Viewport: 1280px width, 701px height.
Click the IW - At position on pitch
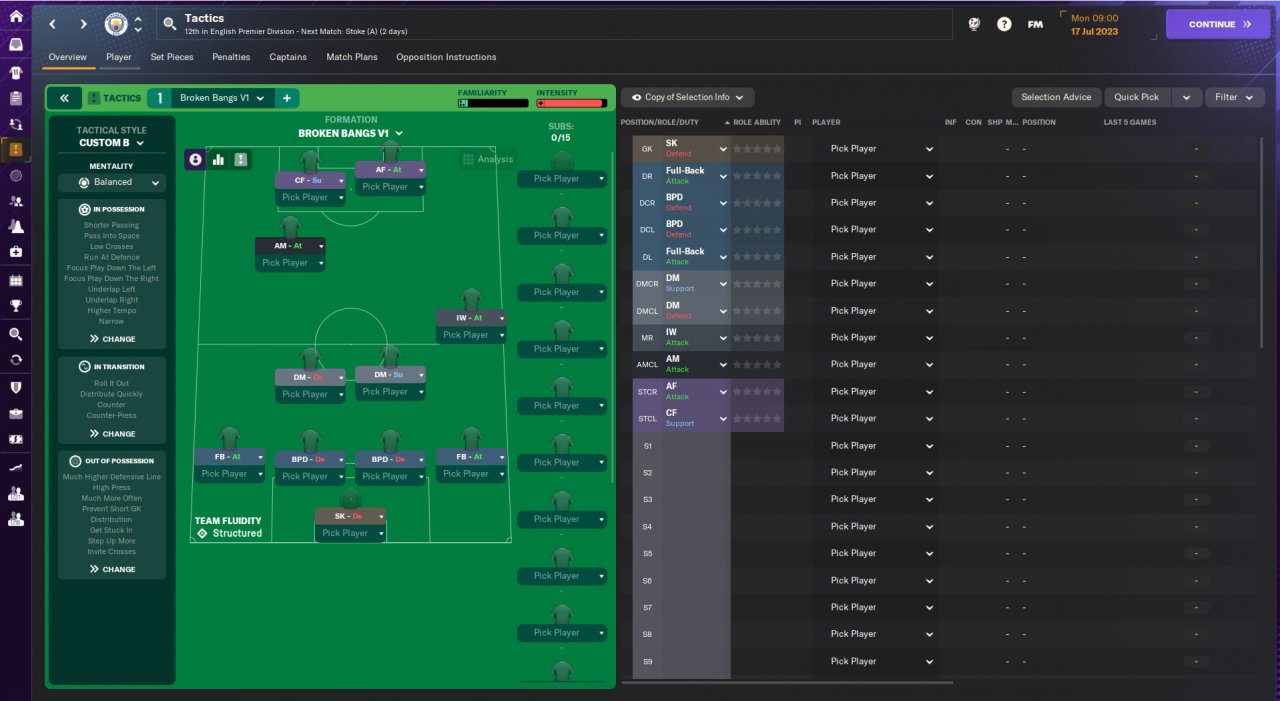(471, 318)
